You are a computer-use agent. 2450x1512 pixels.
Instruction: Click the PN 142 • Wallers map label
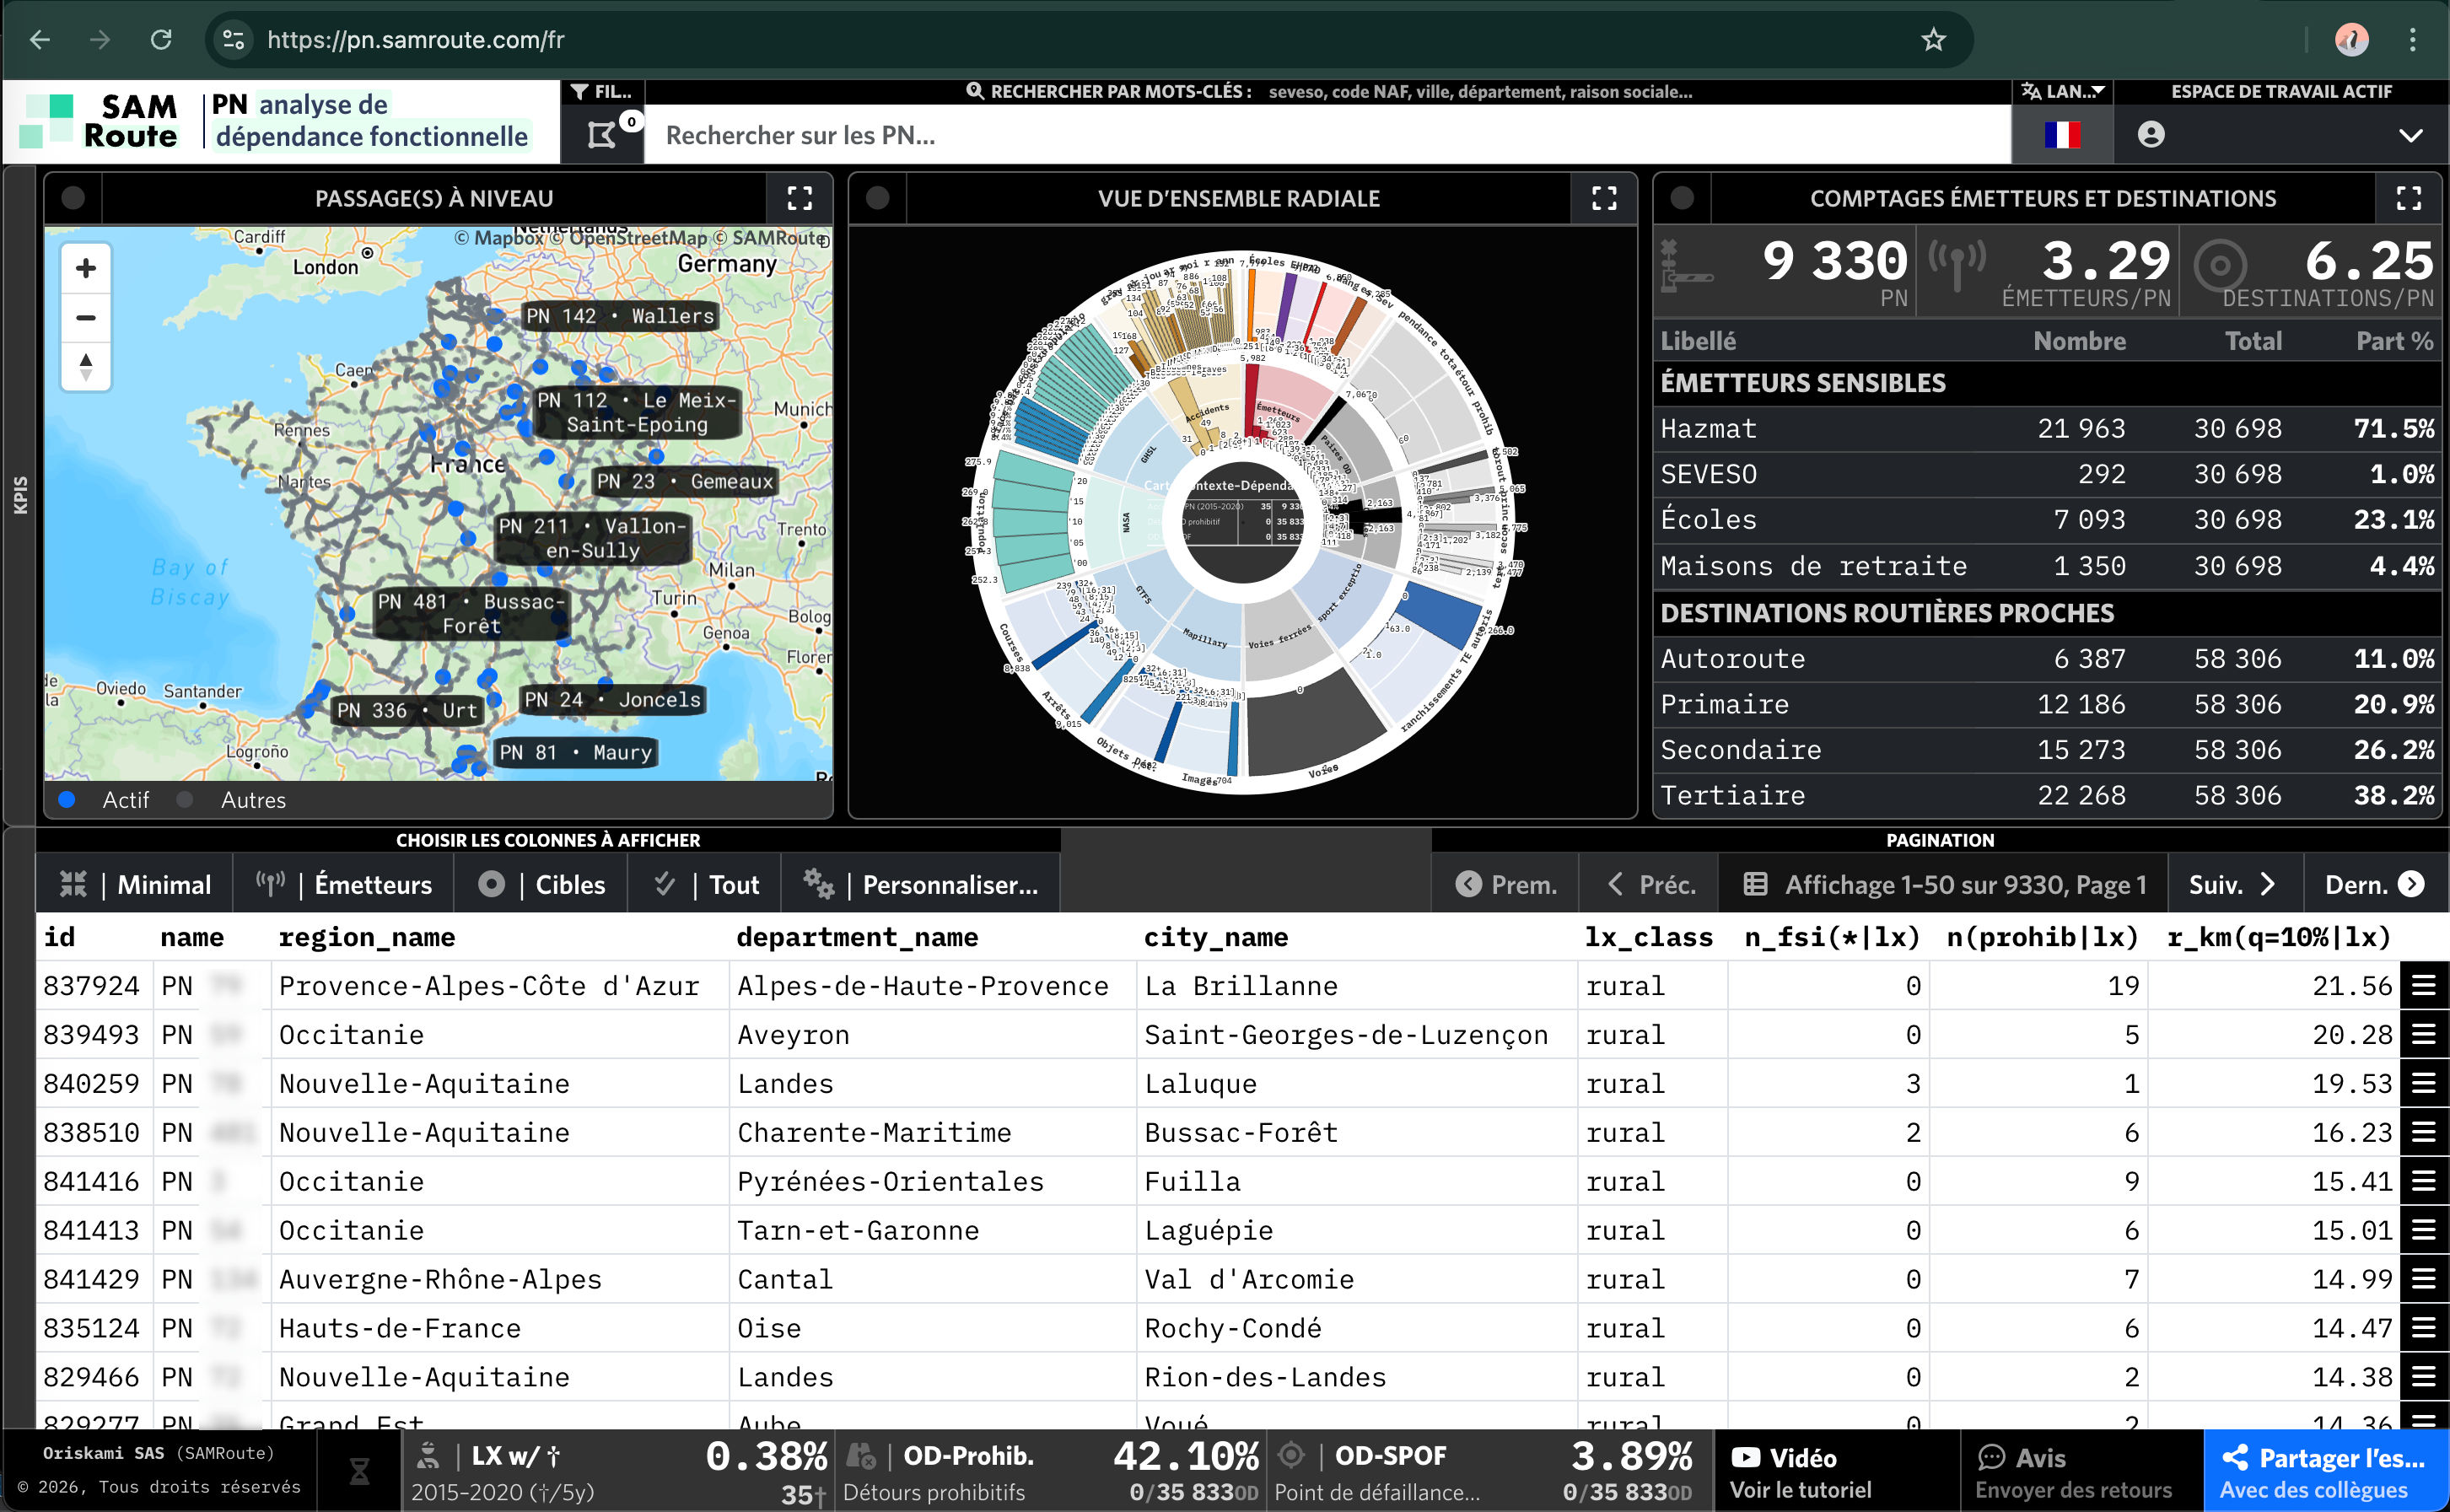(620, 316)
